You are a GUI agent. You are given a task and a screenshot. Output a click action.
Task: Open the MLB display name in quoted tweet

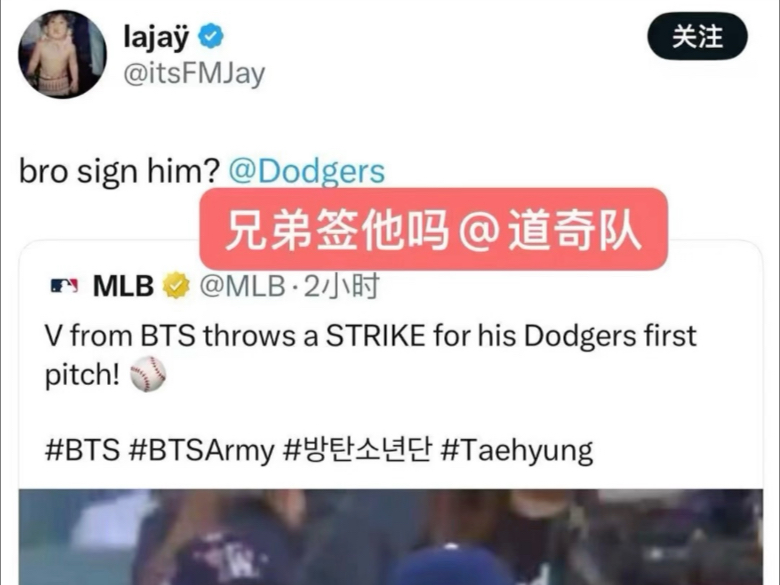[x=123, y=286]
